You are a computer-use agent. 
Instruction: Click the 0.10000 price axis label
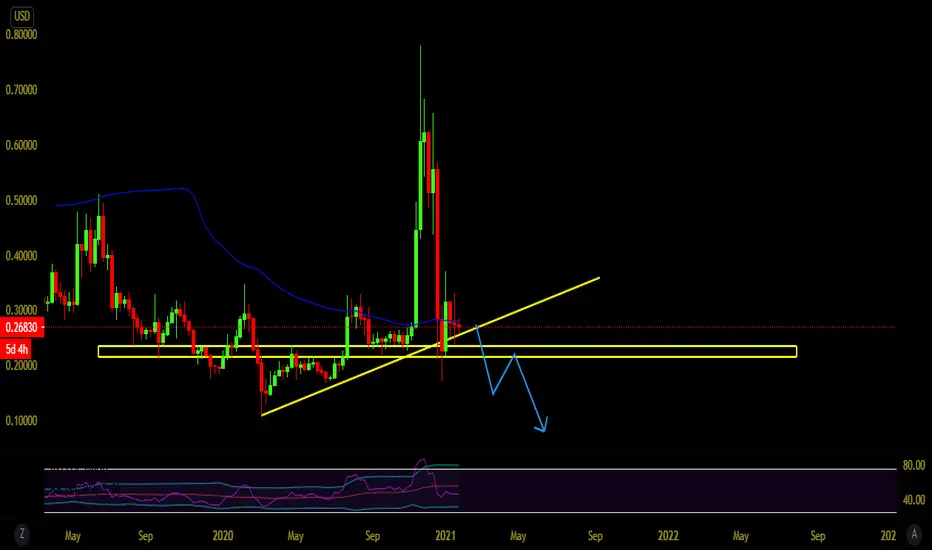click(x=21, y=420)
